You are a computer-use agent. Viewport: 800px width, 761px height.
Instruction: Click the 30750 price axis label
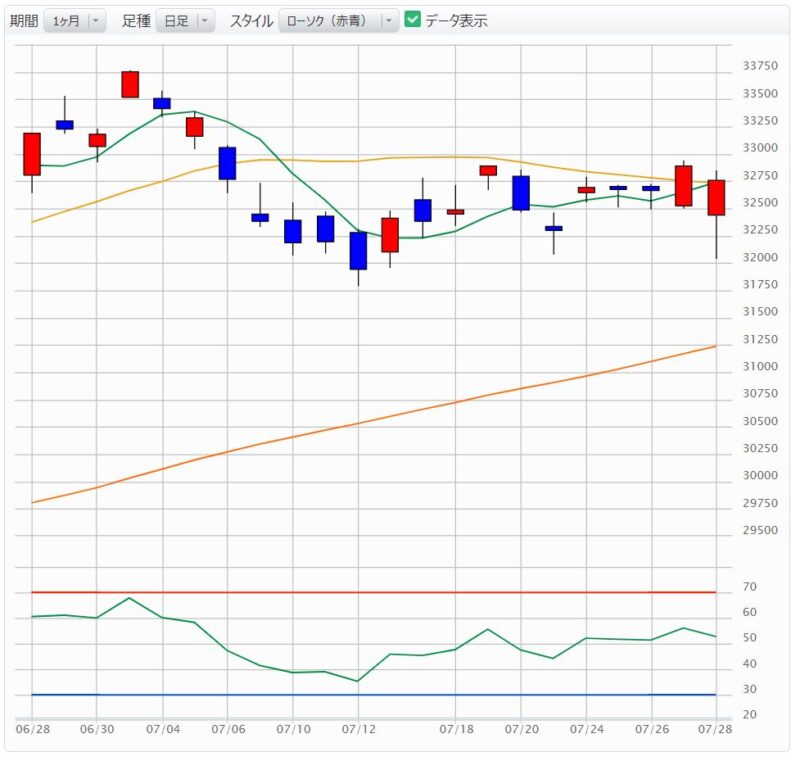(x=760, y=393)
